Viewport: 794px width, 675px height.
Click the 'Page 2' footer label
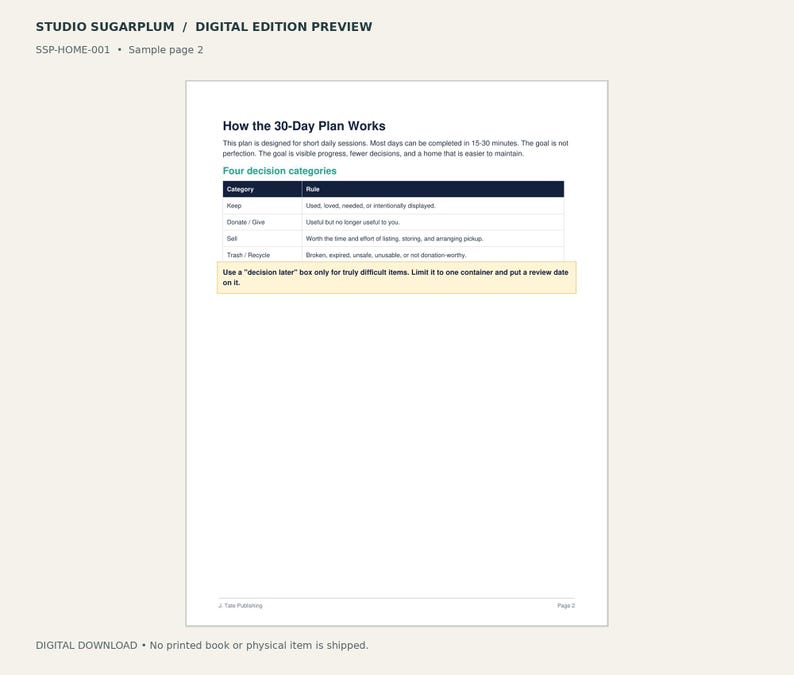tap(566, 606)
